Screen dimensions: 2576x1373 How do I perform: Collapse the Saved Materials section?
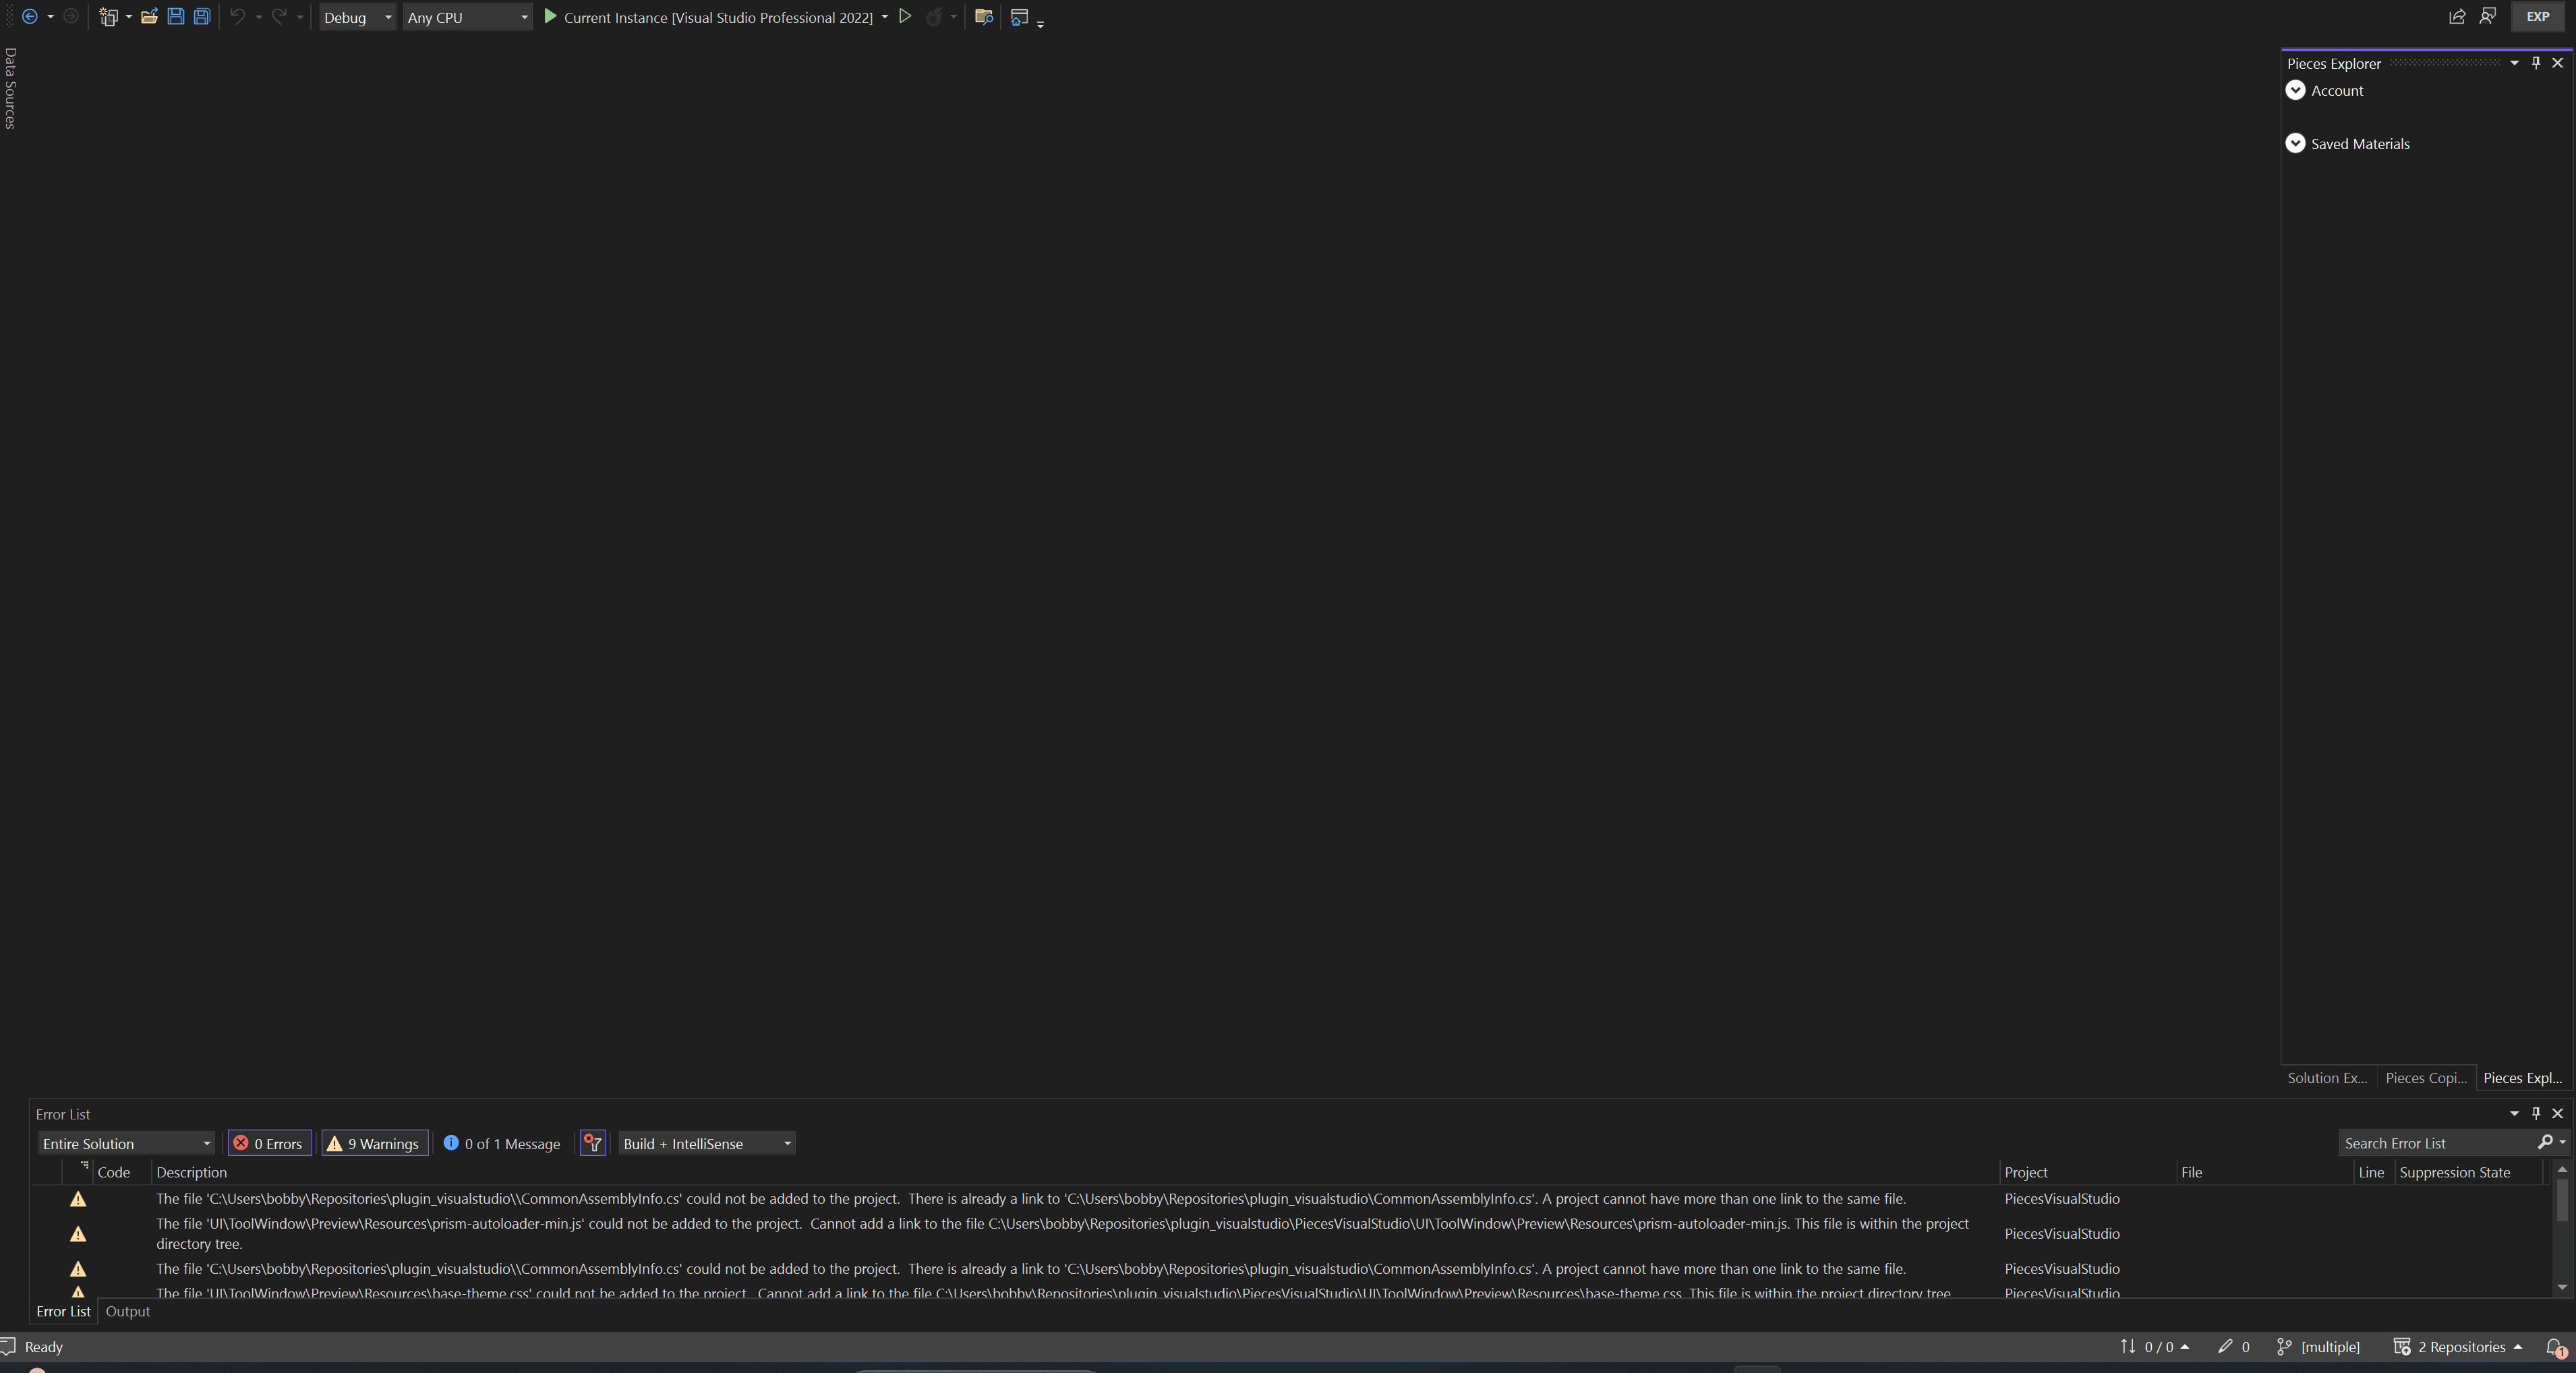click(x=2295, y=143)
